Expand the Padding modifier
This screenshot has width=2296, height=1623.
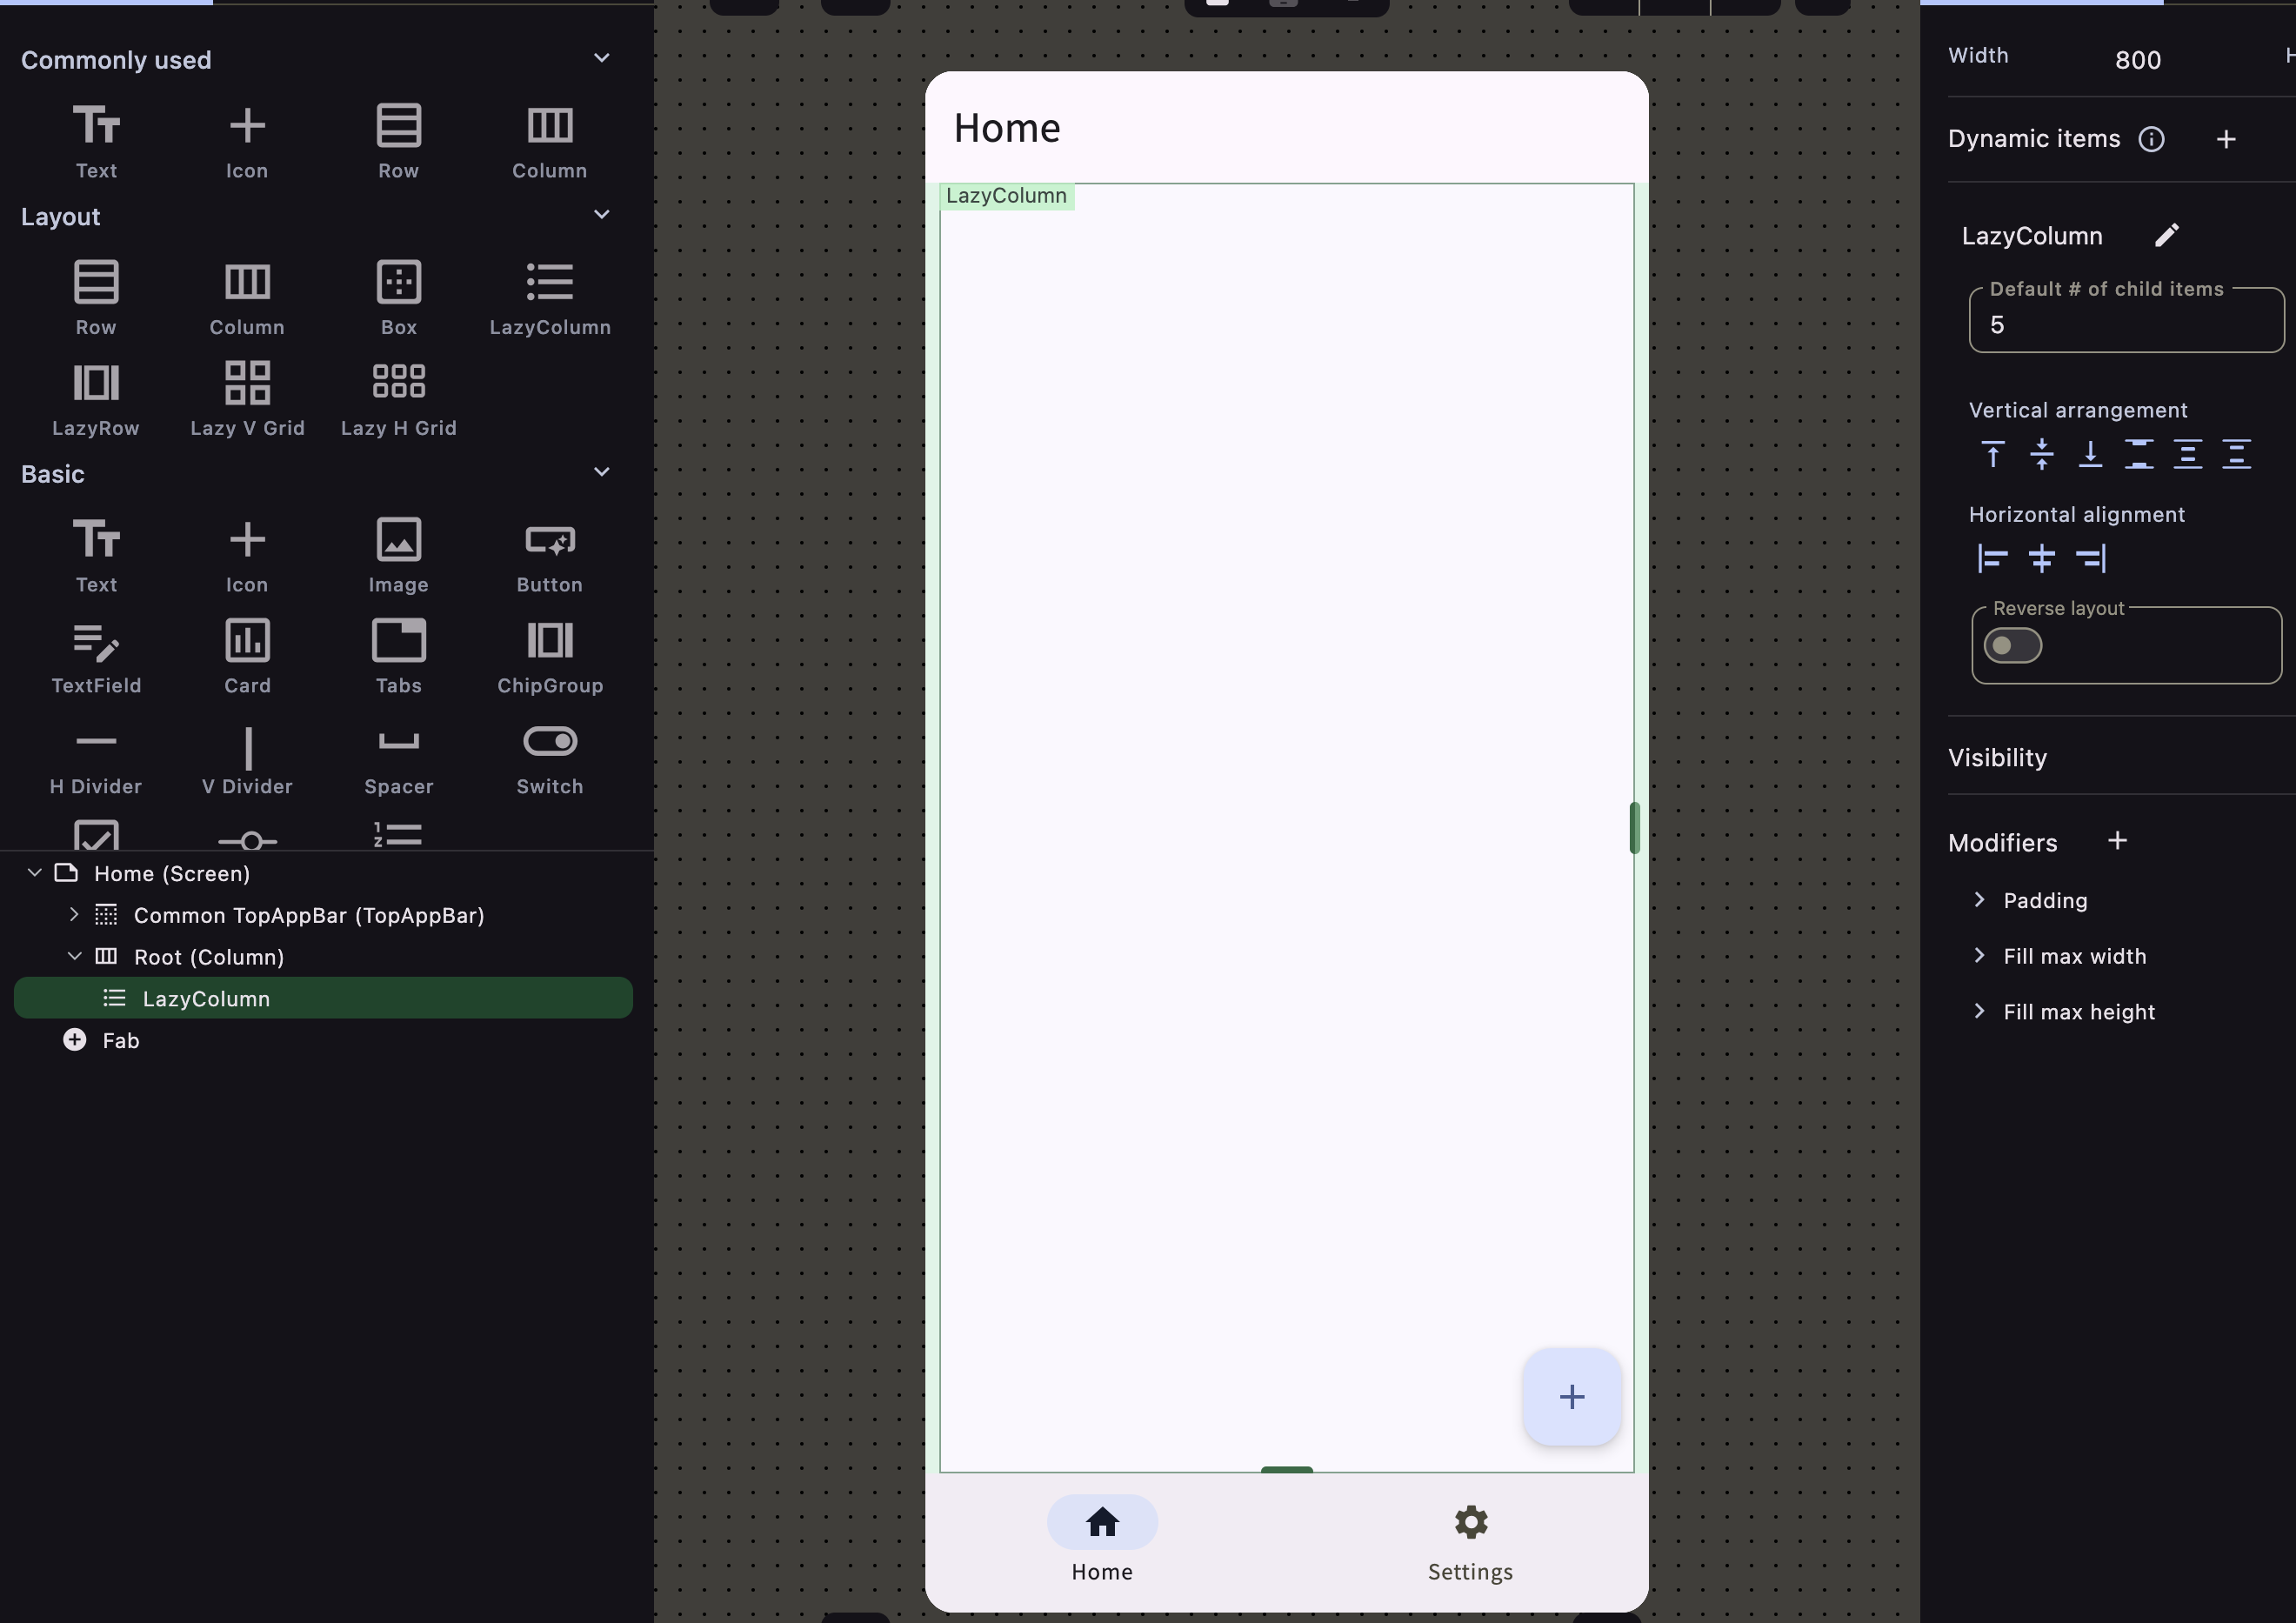pyautogui.click(x=1979, y=900)
